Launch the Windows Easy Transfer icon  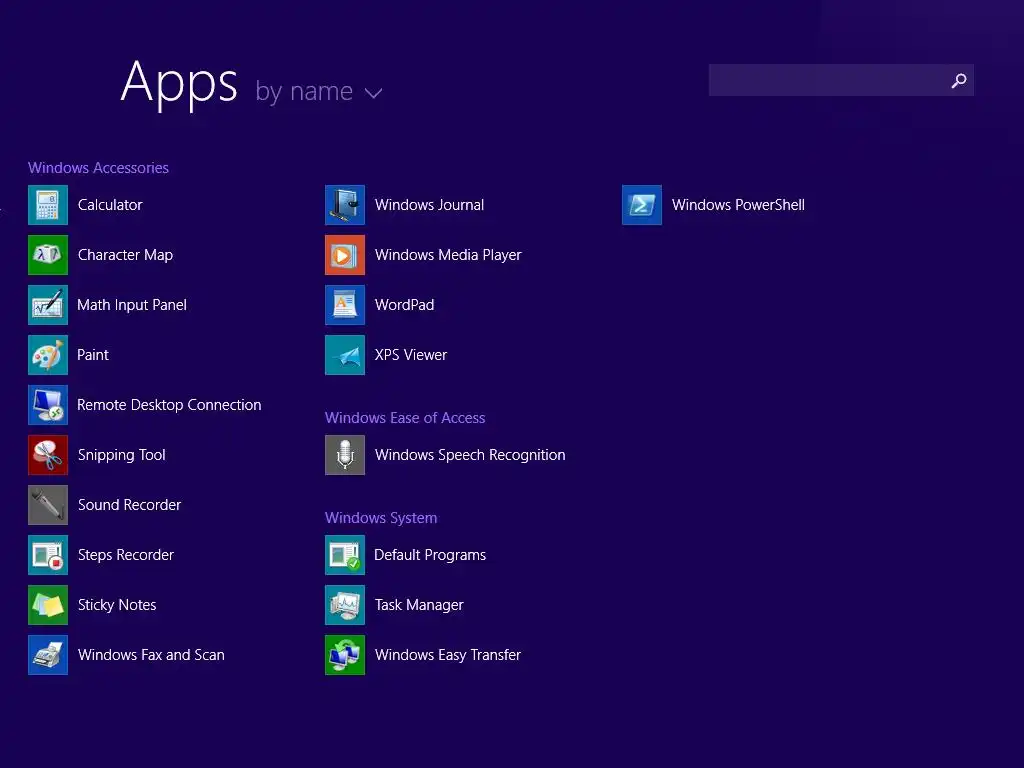345,655
